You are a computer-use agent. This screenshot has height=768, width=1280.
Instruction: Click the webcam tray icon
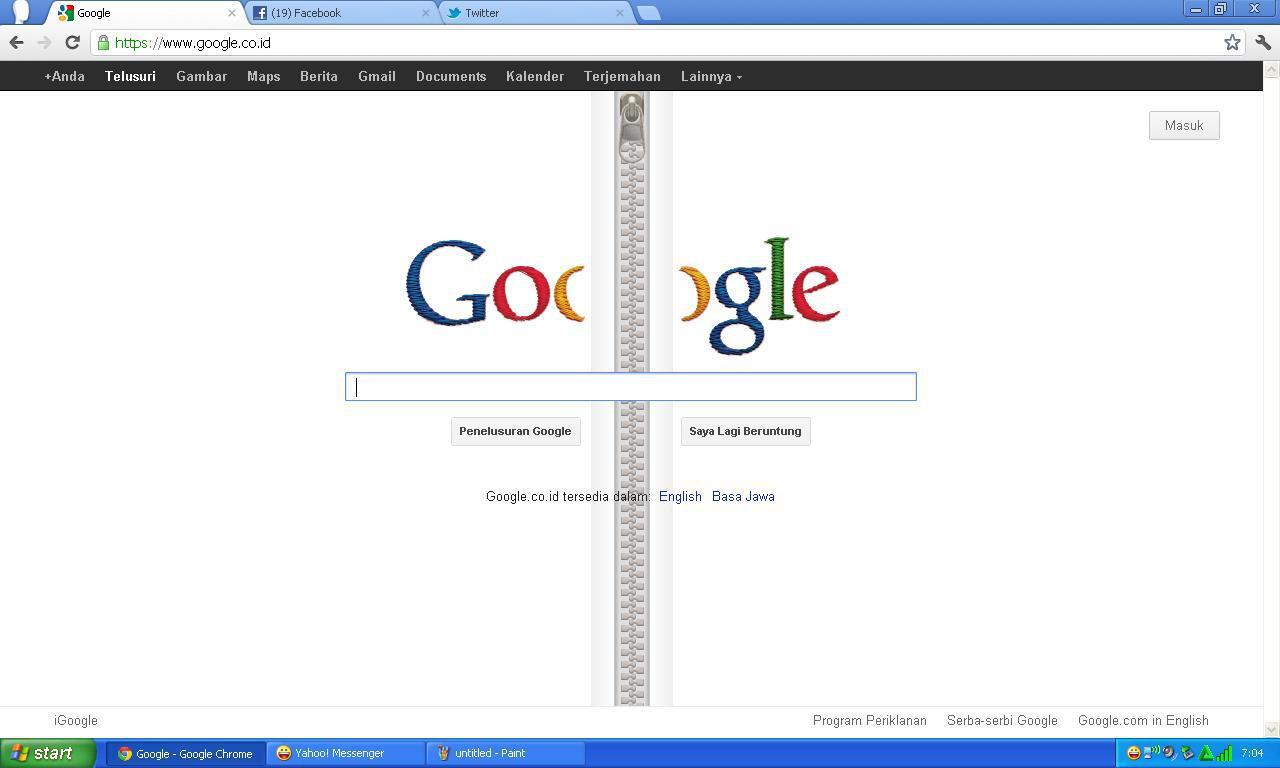point(1168,753)
